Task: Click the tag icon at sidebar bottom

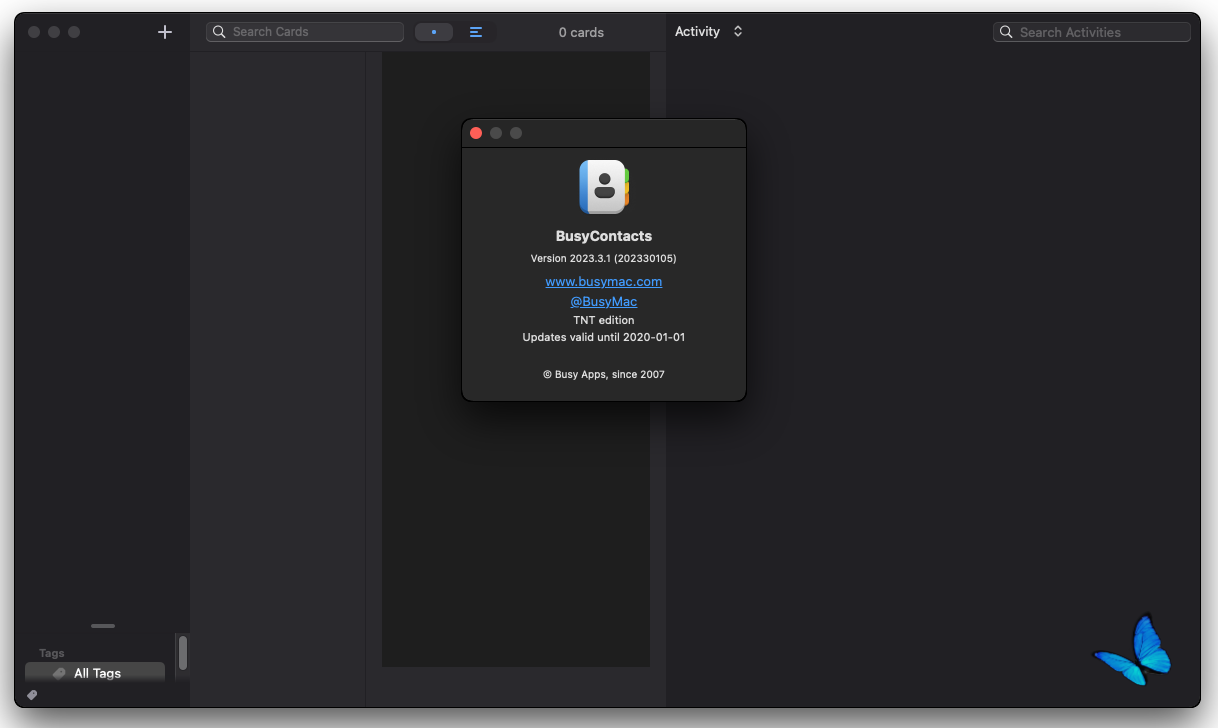Action: pyautogui.click(x=32, y=694)
